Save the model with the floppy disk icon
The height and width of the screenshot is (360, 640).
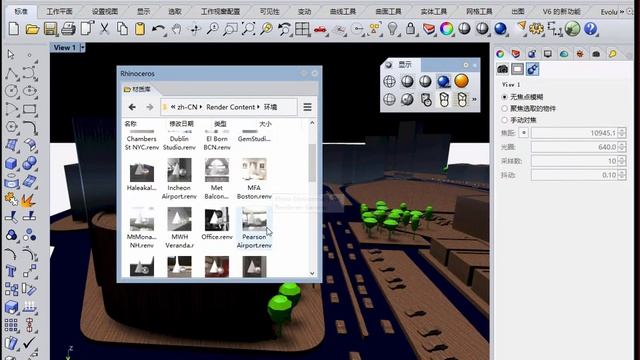pos(50,29)
